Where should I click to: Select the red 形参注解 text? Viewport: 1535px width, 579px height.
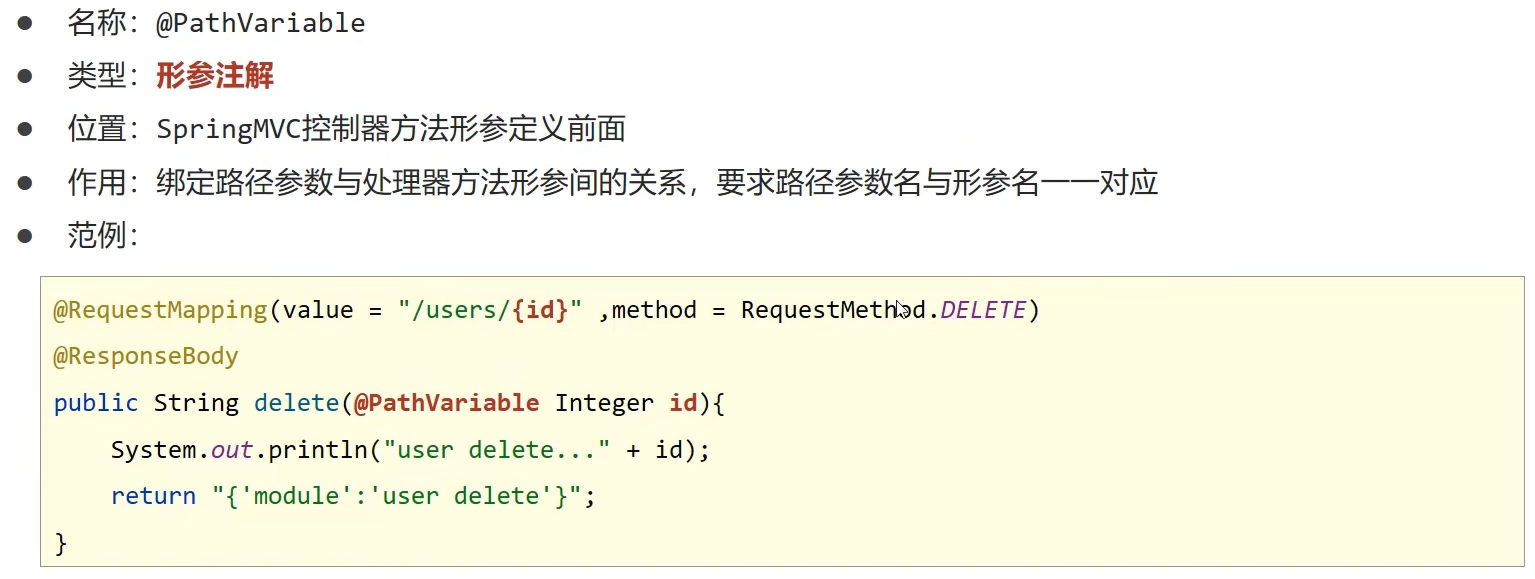coord(215,76)
